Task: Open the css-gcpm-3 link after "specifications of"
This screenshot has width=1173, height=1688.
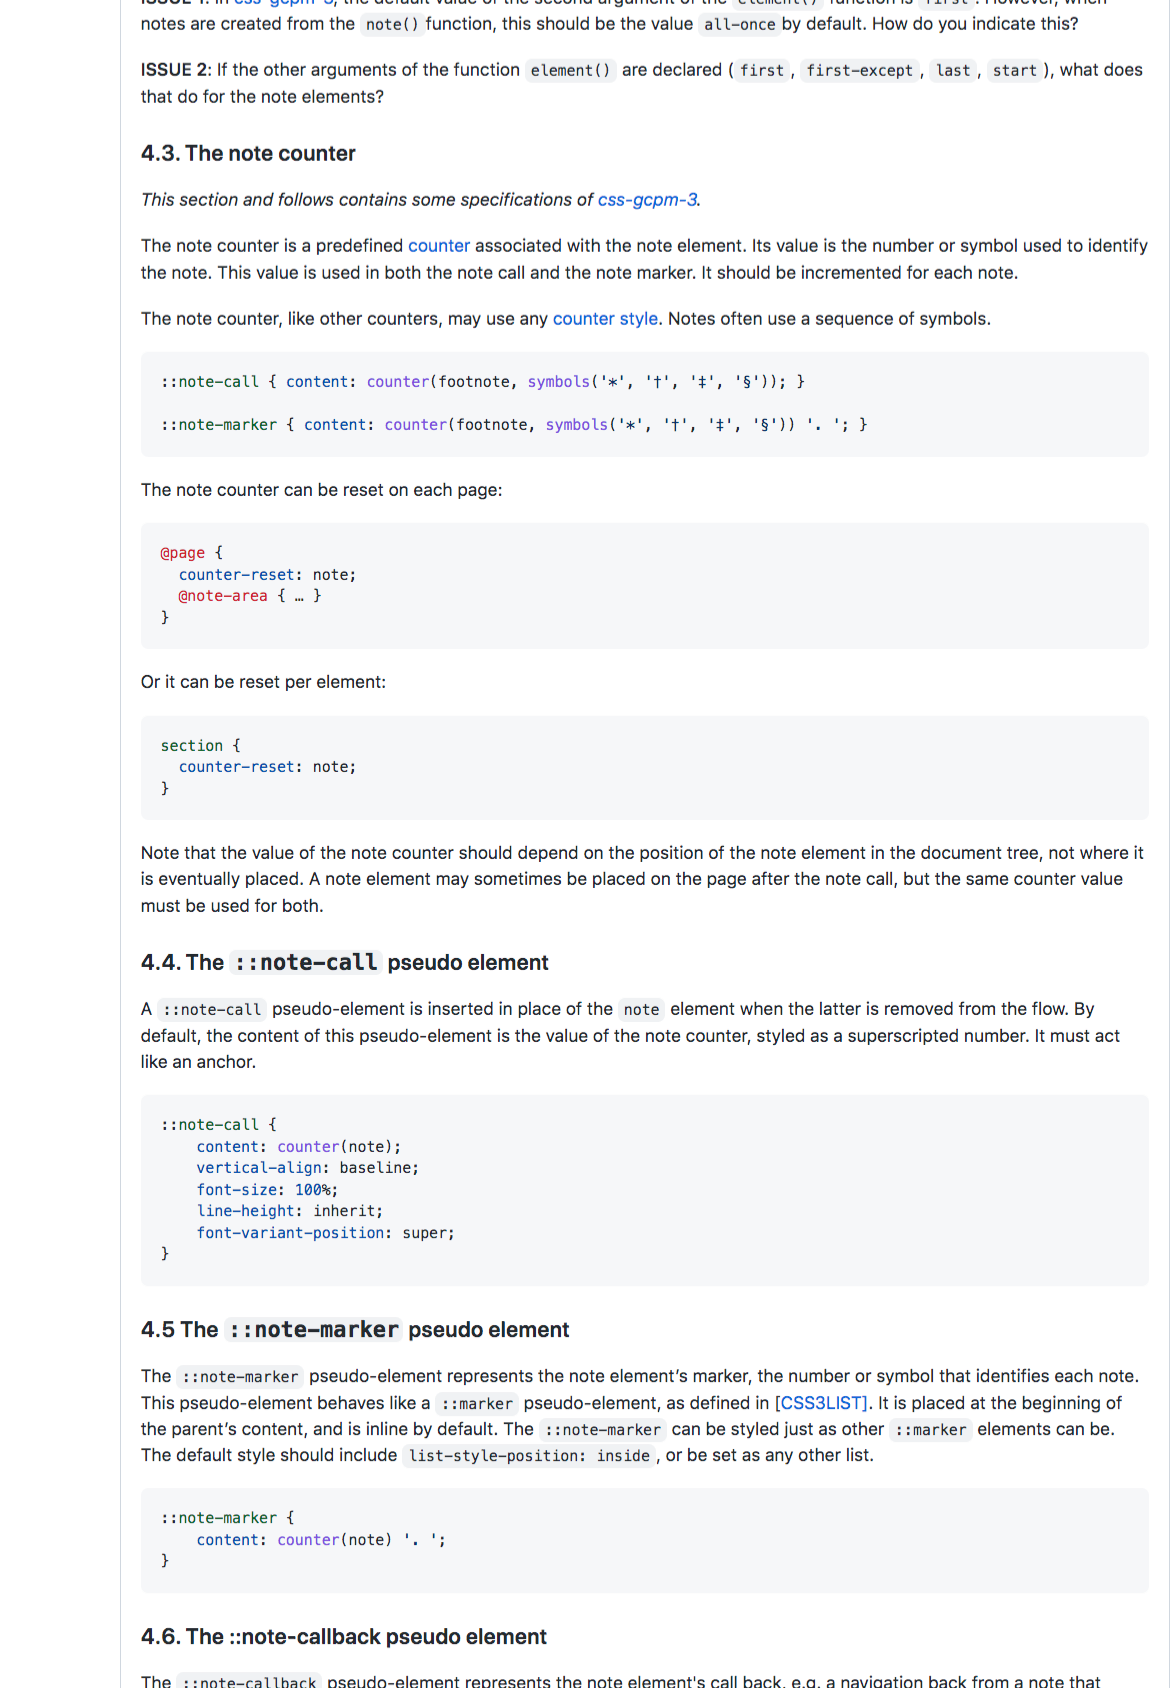Action: click(647, 200)
